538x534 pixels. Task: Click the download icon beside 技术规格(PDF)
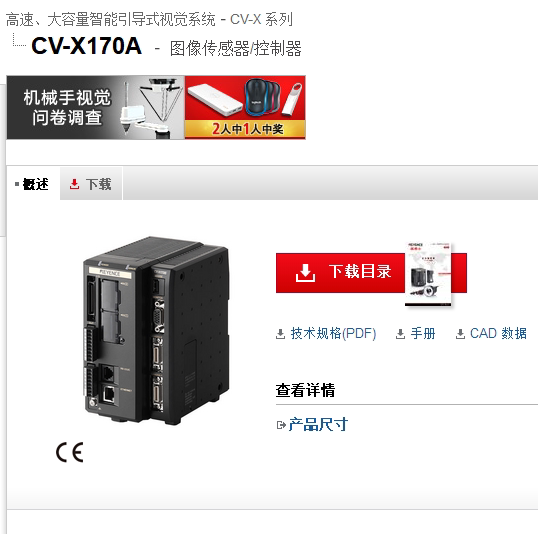[281, 334]
